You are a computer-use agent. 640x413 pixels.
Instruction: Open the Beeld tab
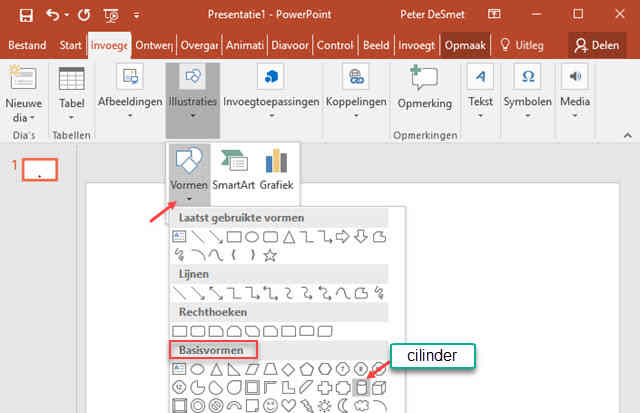click(x=376, y=45)
